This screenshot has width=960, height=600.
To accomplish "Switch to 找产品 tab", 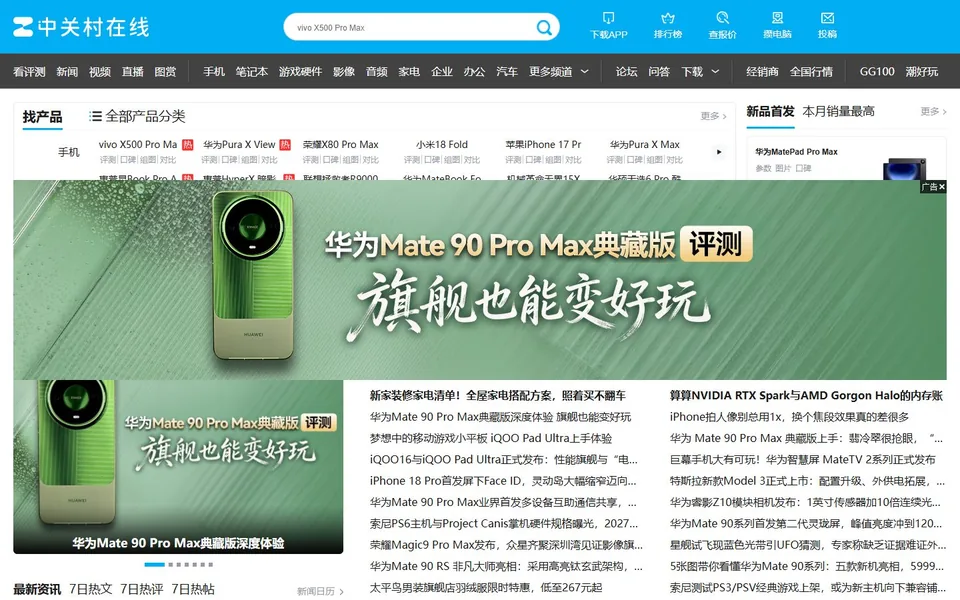I will click(42, 116).
